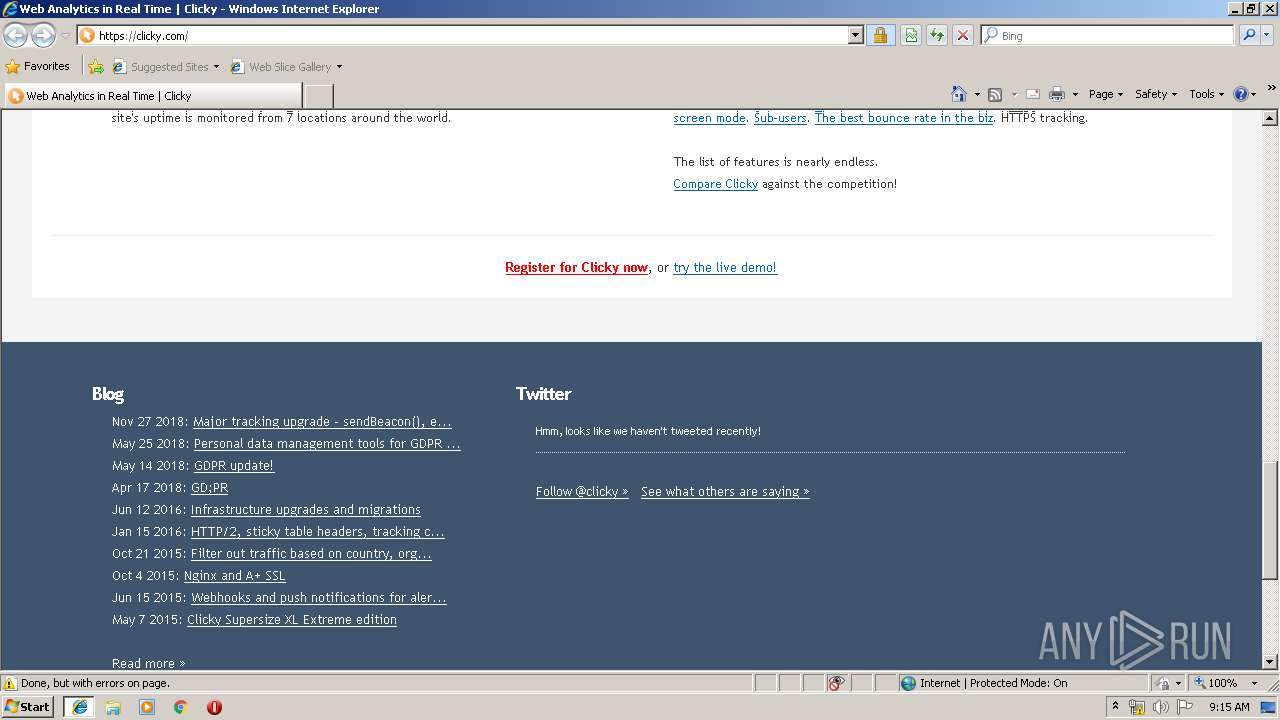The image size is (1280, 720).
Task: Click the Action Center flag tray icon
Action: (x=1185, y=707)
